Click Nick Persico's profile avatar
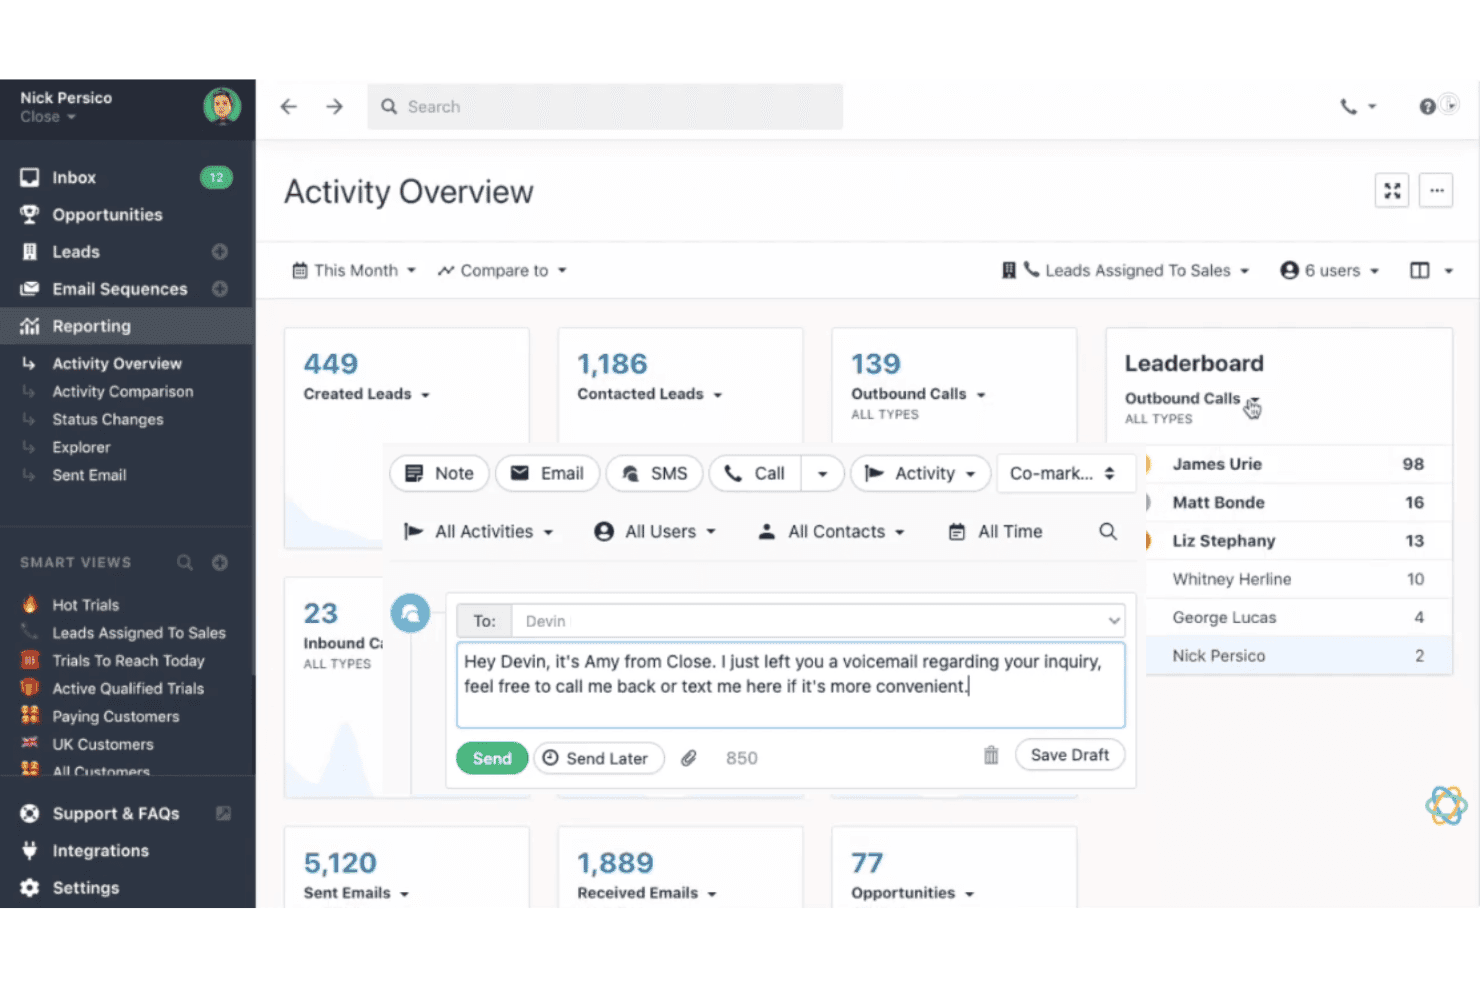The width and height of the screenshot is (1480, 987). (x=222, y=106)
